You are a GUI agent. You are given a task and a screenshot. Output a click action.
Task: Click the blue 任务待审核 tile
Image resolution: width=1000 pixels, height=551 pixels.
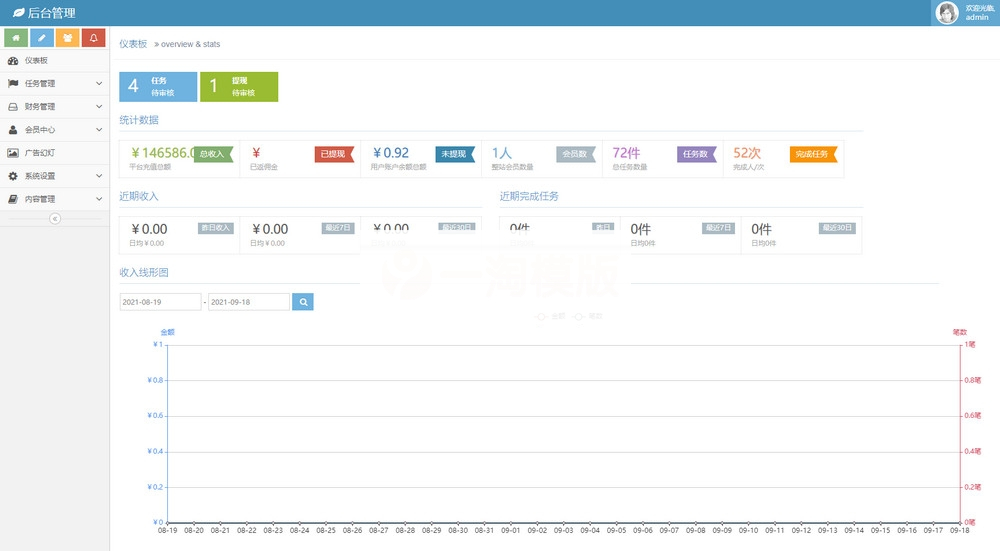[158, 86]
